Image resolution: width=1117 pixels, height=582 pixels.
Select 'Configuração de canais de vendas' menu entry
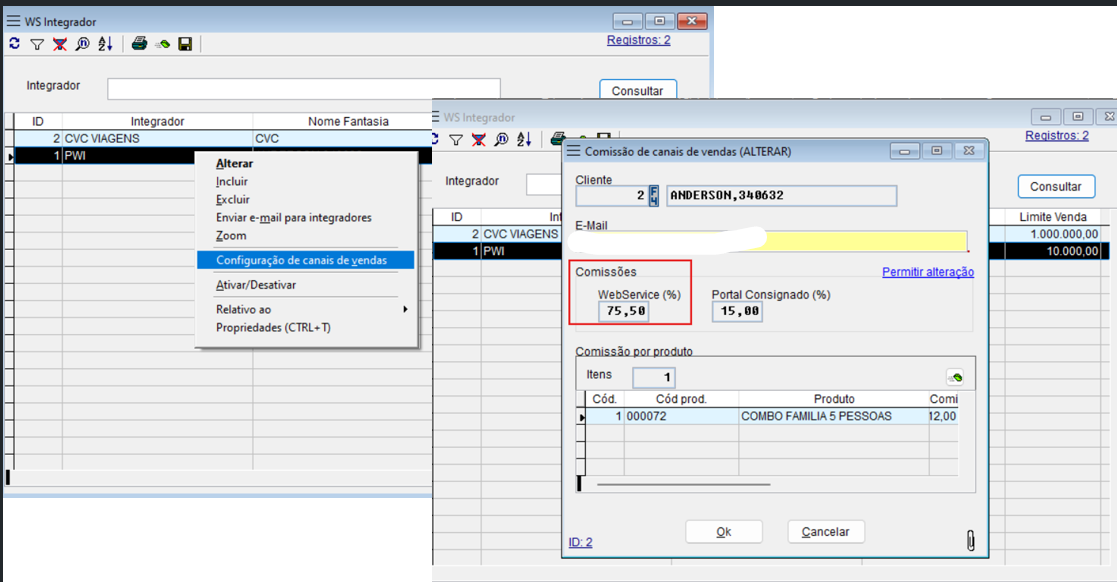coord(301,260)
